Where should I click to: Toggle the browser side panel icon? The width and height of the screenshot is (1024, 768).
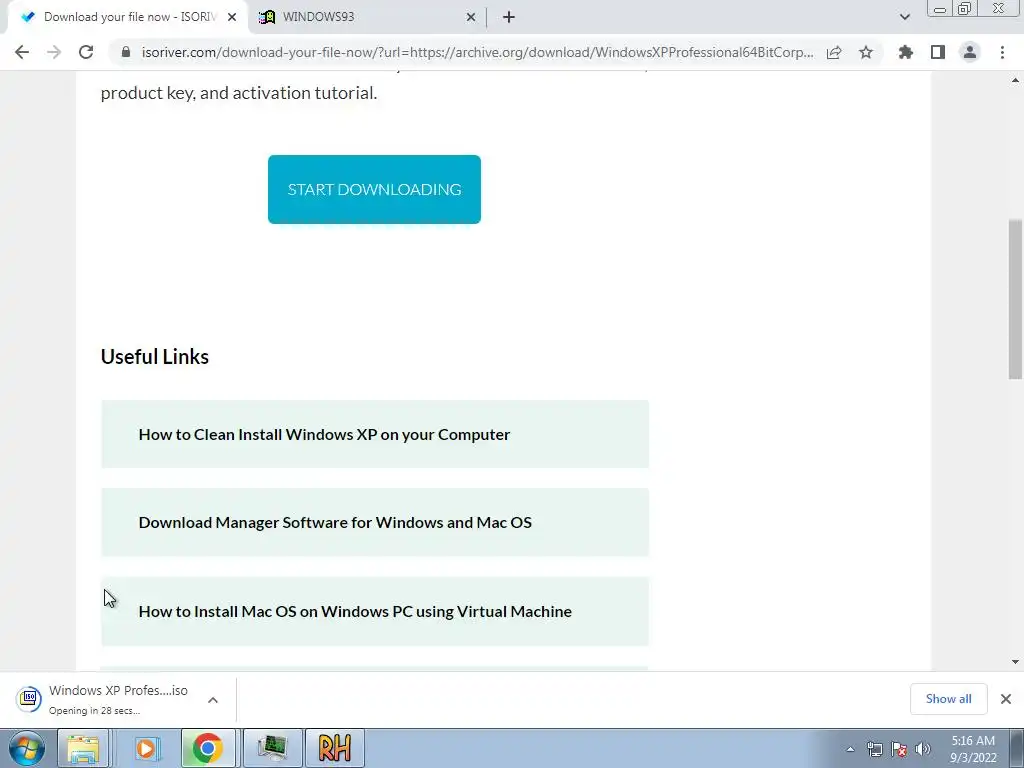(x=938, y=52)
